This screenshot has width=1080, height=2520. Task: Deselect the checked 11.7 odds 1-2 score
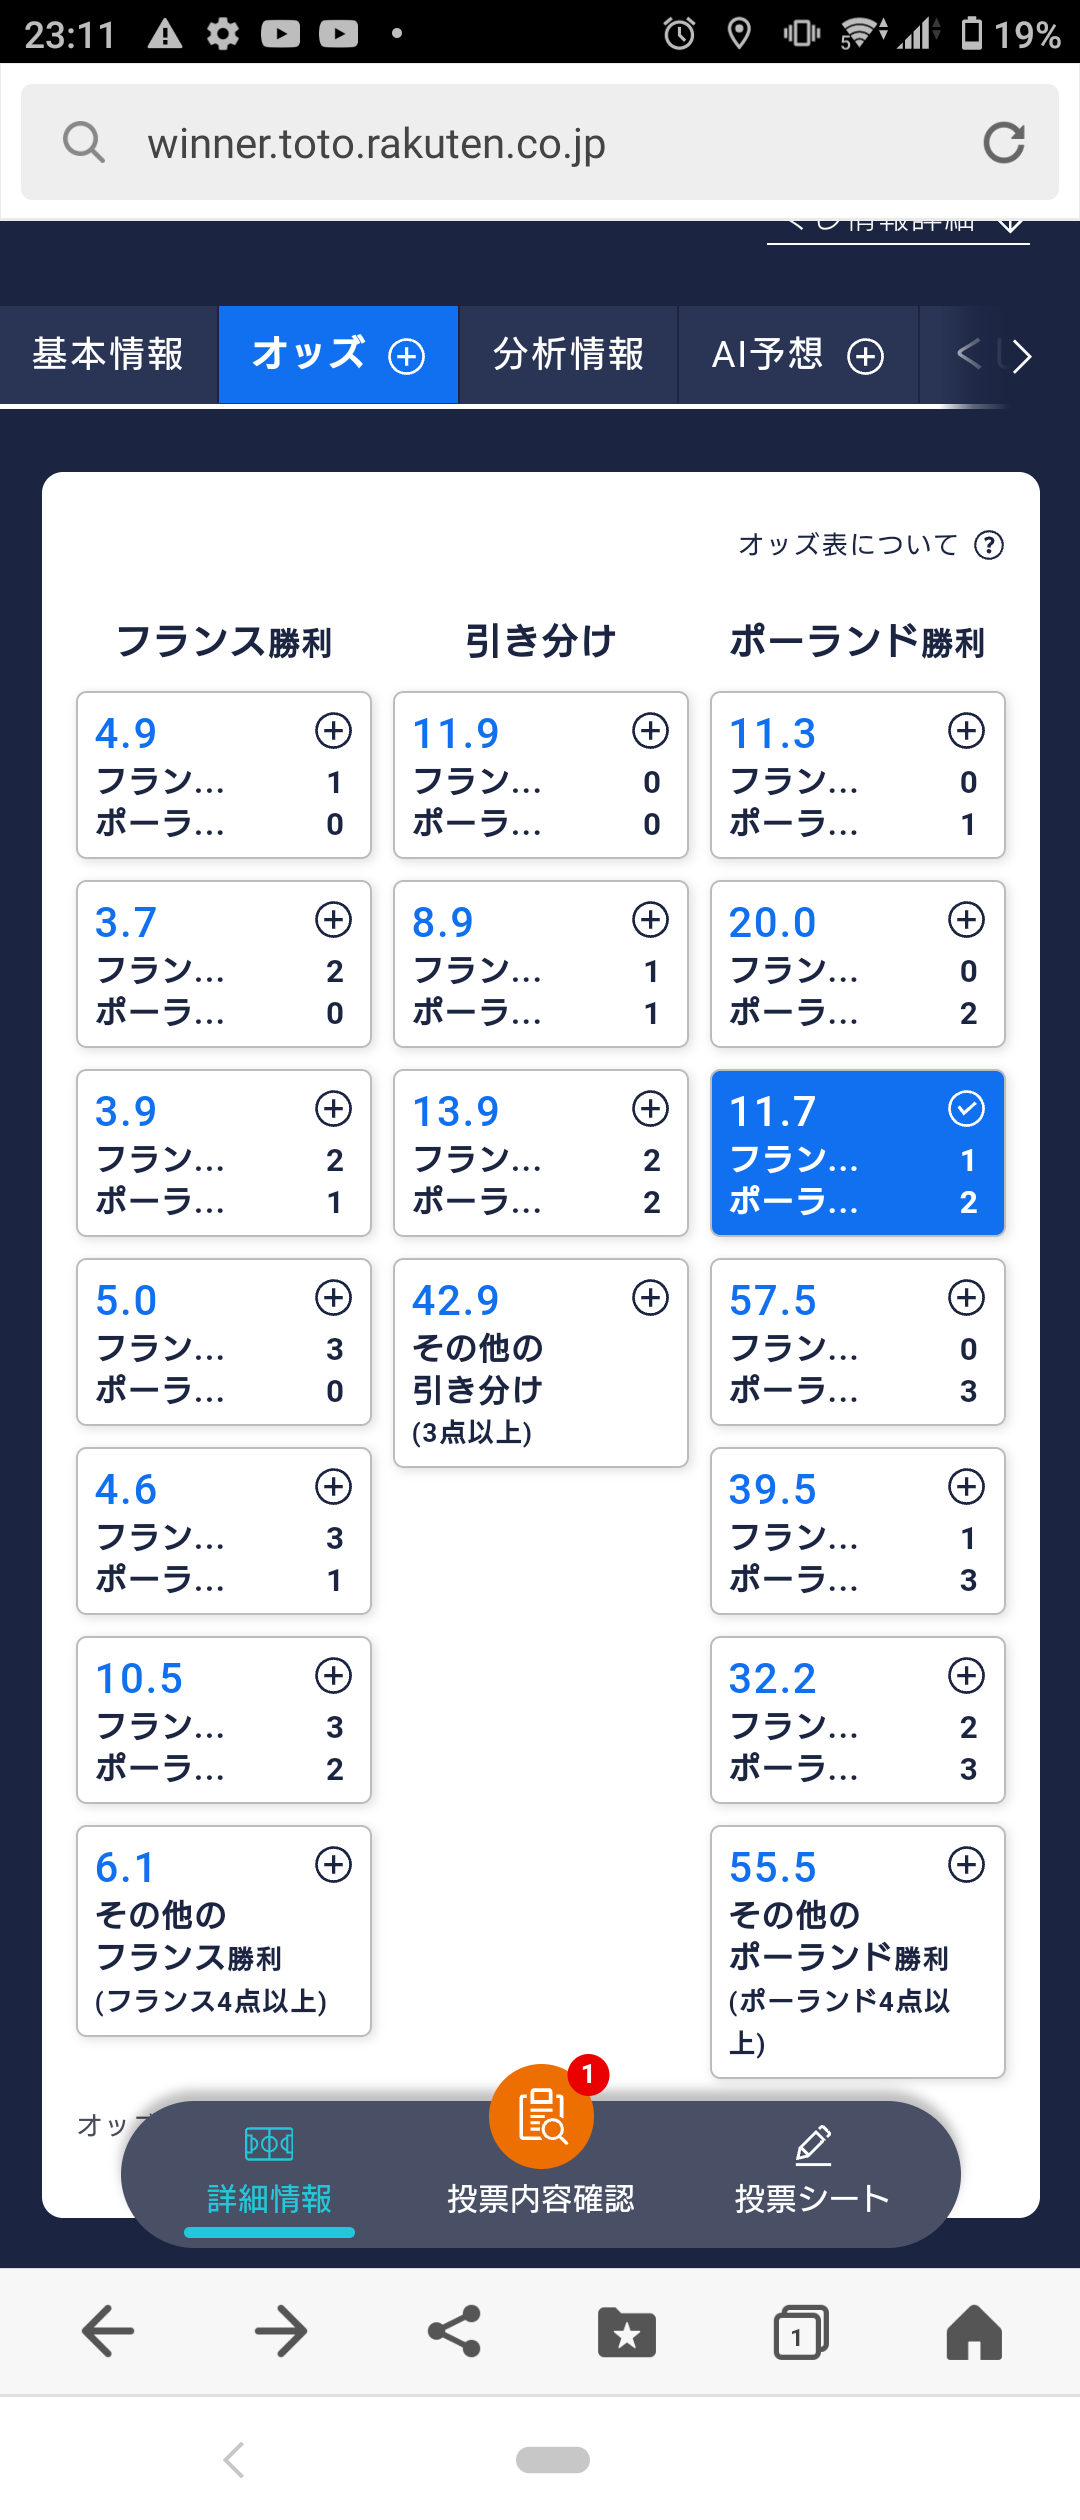pyautogui.click(x=857, y=1153)
